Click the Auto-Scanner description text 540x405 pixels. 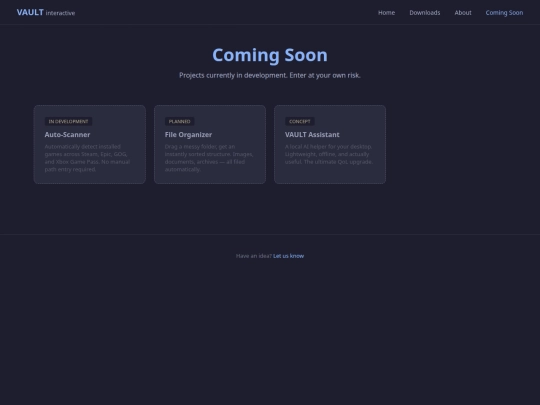(x=87, y=158)
